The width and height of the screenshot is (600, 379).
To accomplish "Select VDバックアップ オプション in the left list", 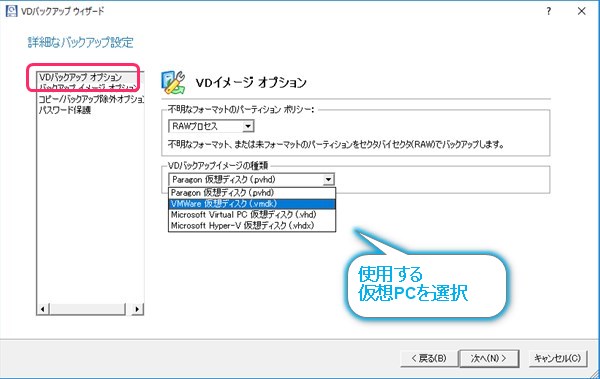I will tap(80, 77).
